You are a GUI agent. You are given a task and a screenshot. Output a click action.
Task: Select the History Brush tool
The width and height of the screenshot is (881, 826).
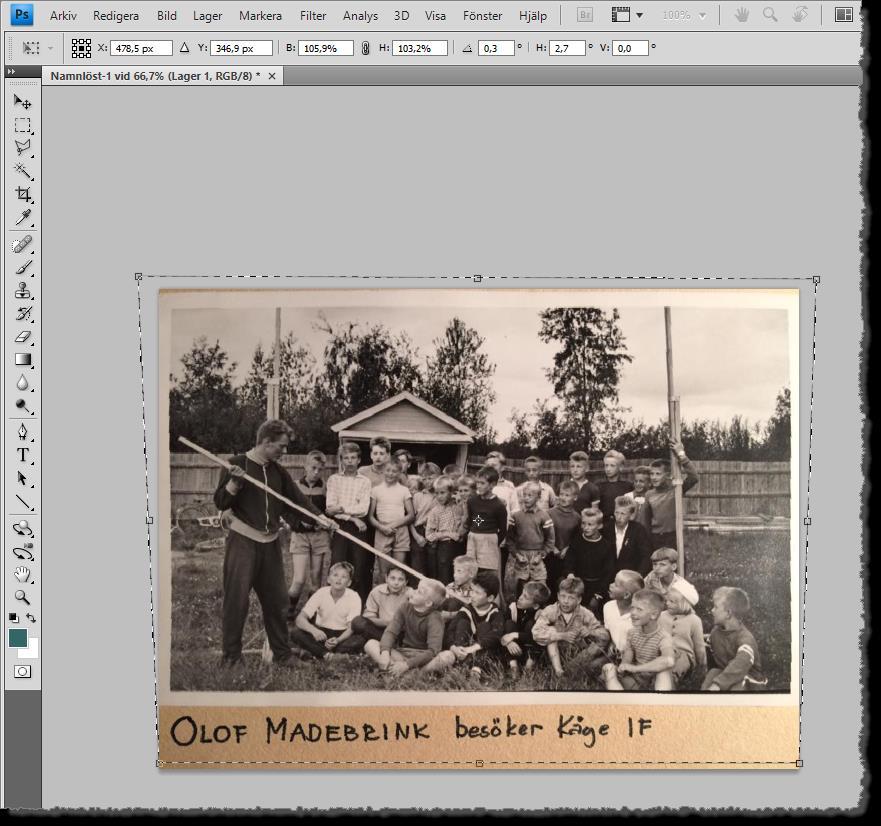point(22,314)
